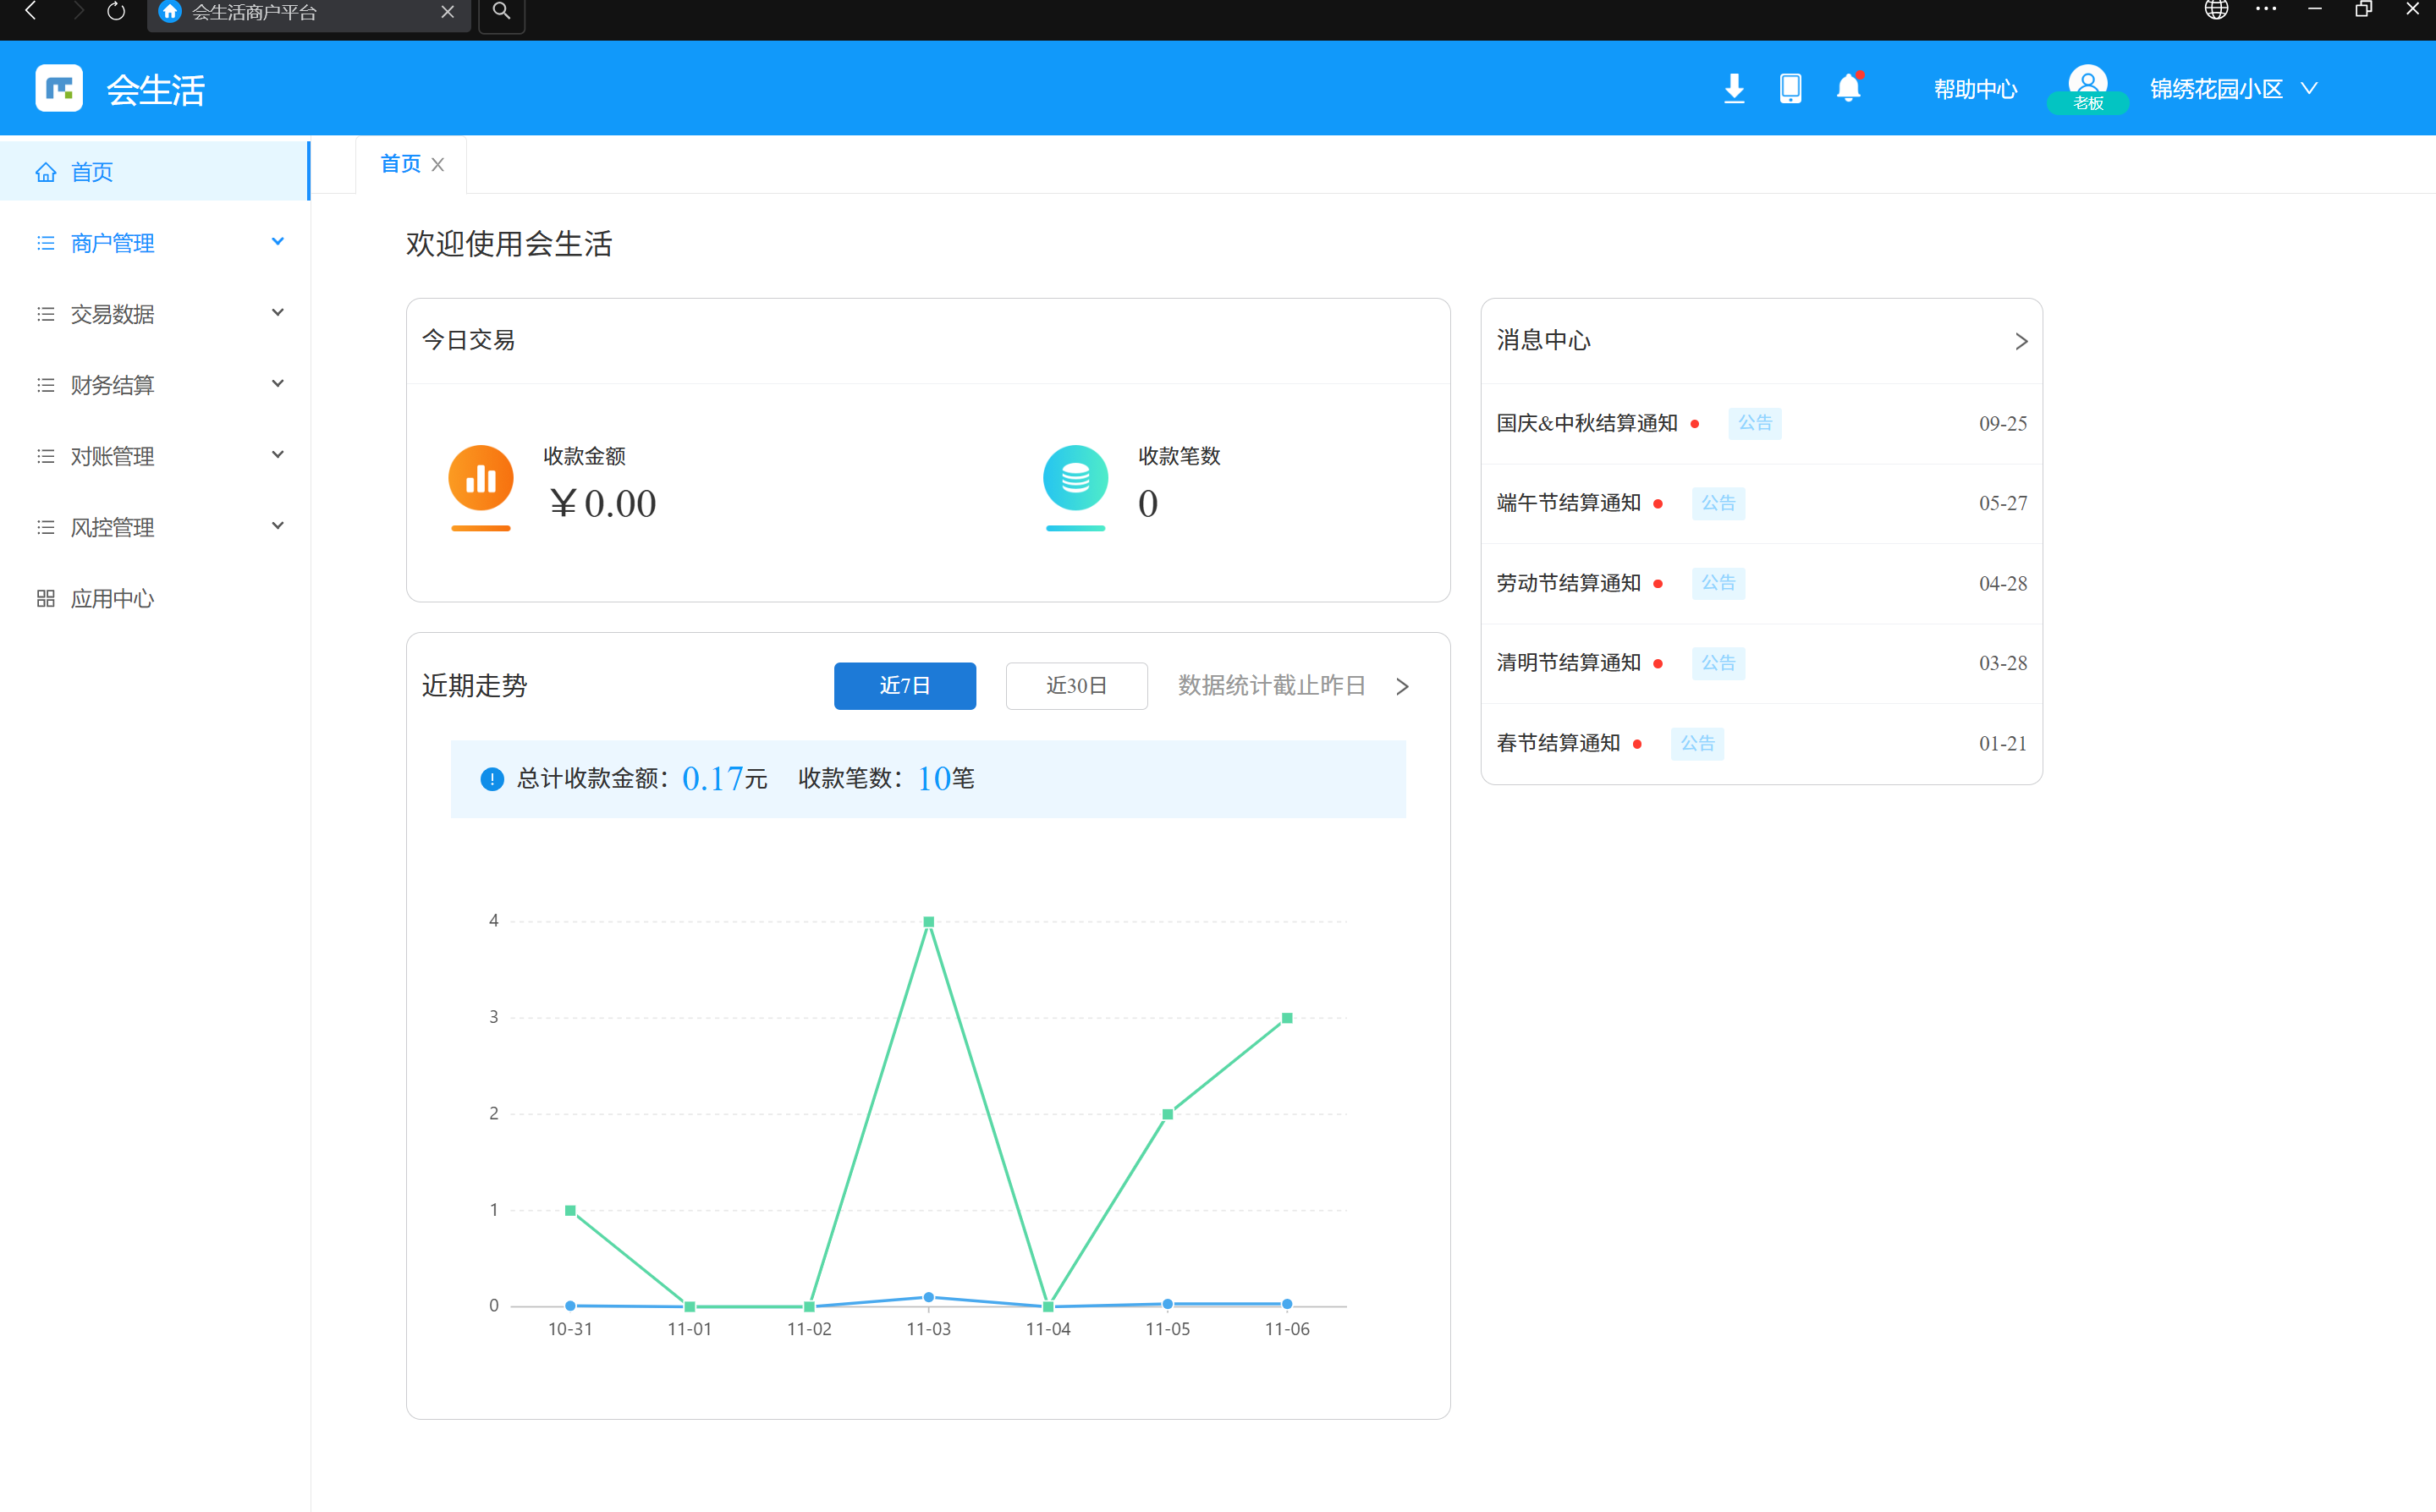Expand the 商户管理 sidebar menu

click(156, 242)
